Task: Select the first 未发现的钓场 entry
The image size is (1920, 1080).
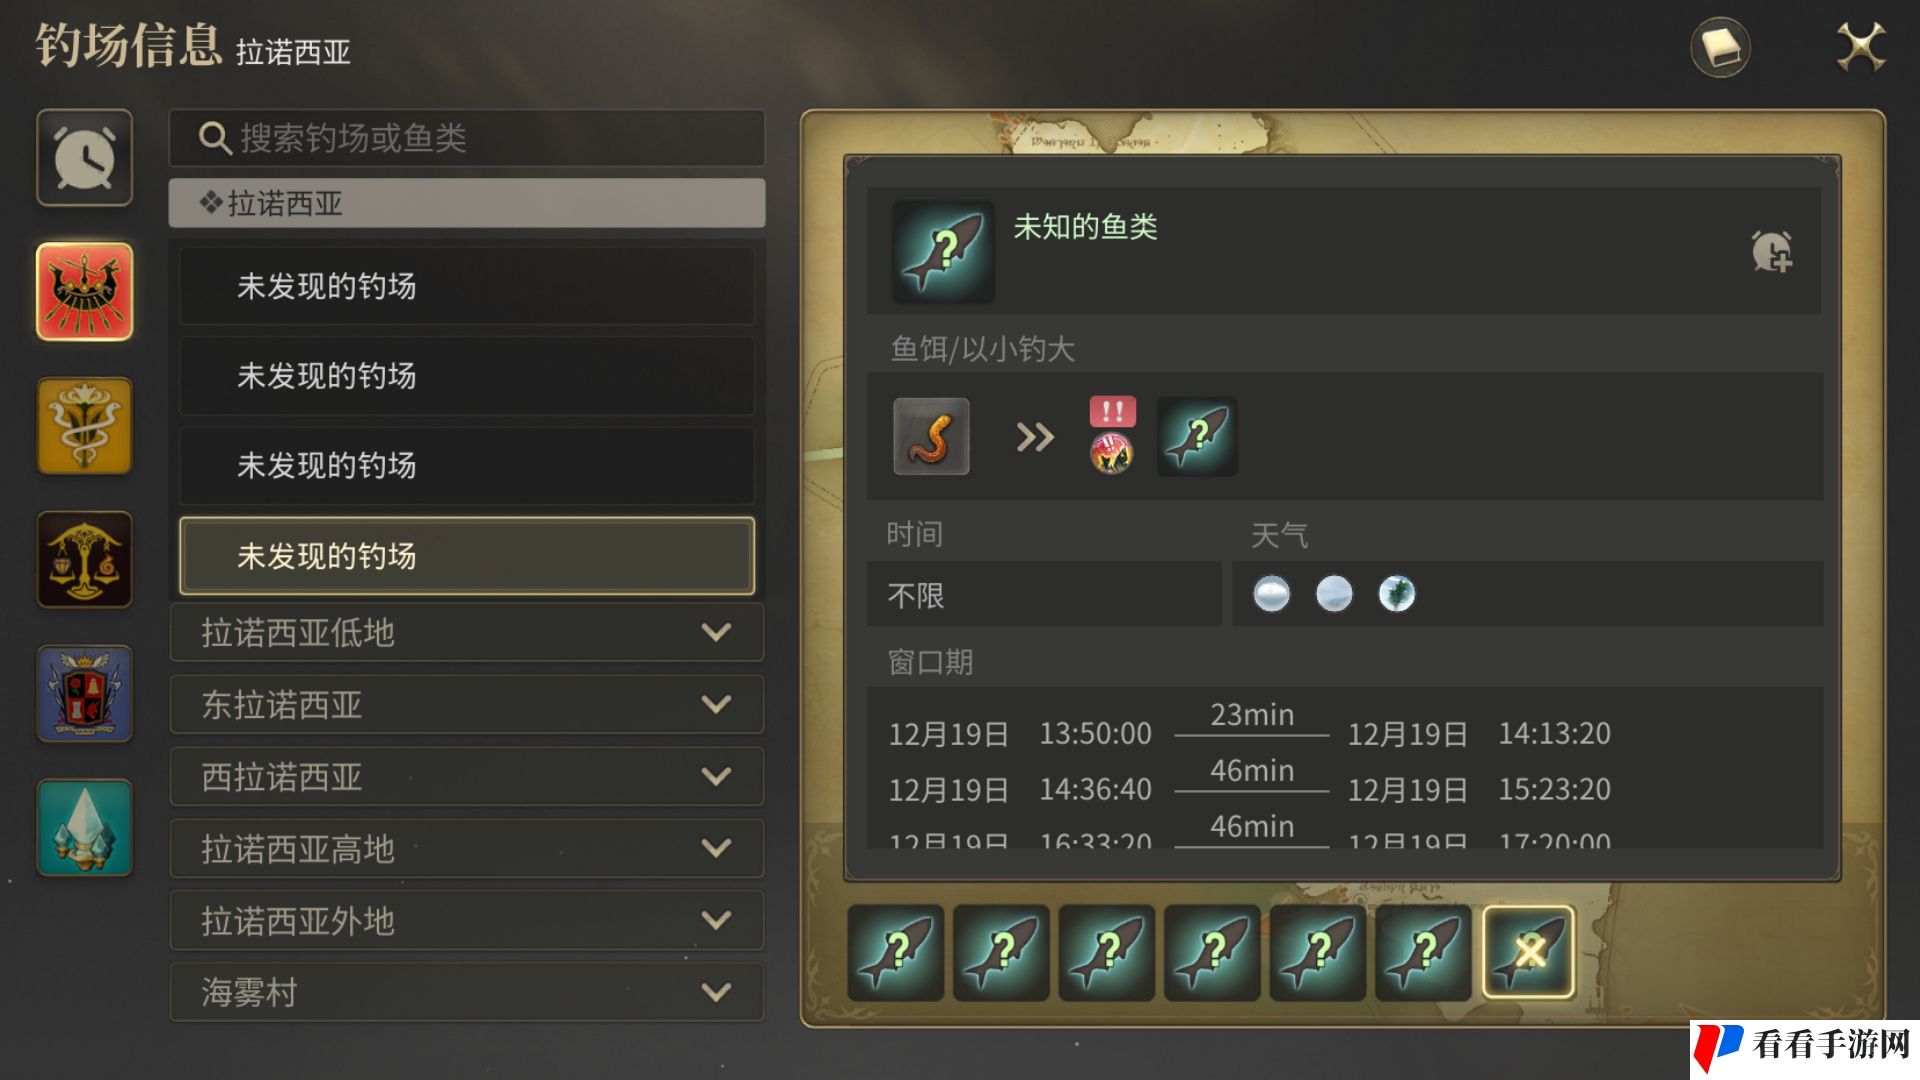Action: (467, 286)
